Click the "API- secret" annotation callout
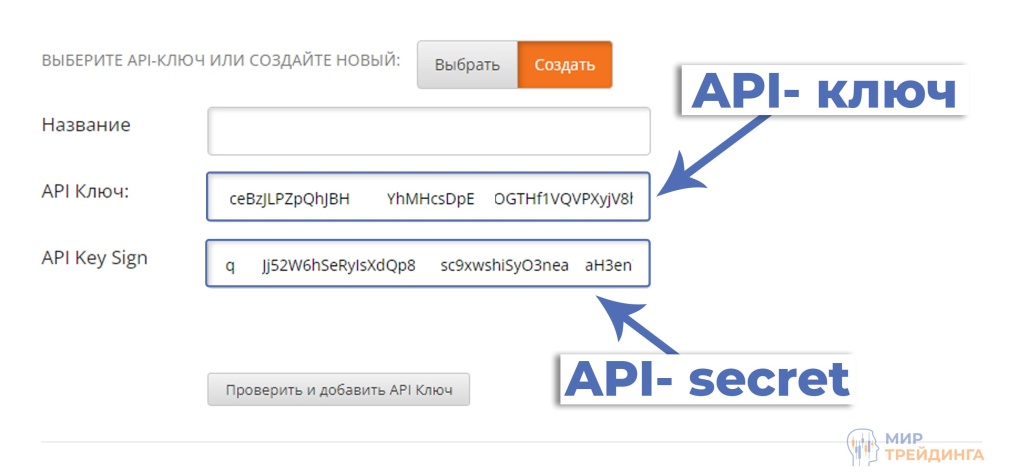The height and width of the screenshot is (473, 1024). (x=707, y=379)
